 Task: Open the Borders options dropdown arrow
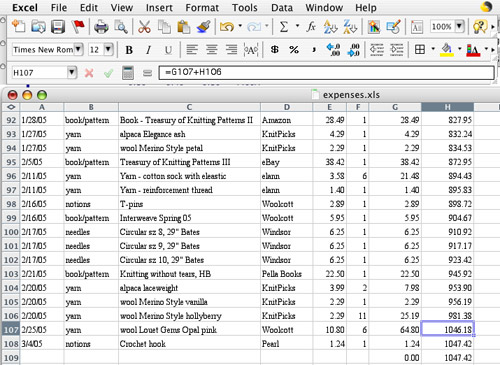click(433, 49)
